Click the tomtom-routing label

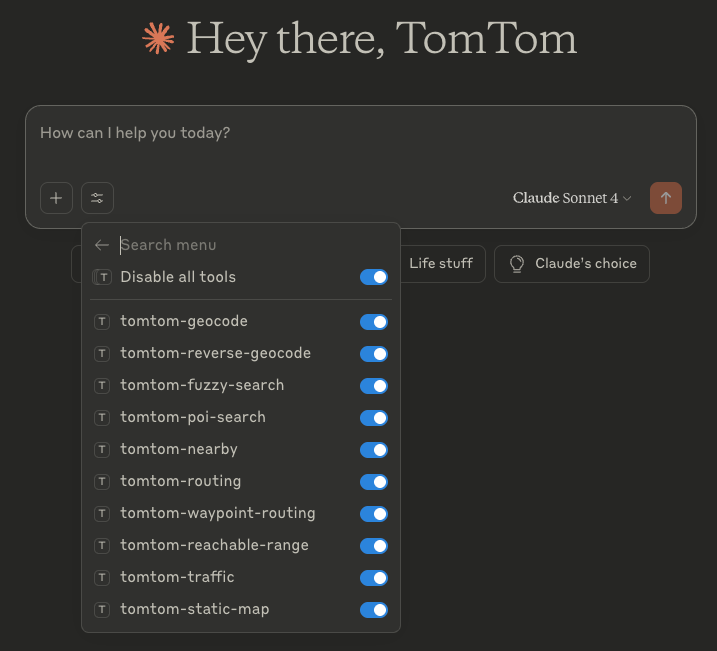181,481
